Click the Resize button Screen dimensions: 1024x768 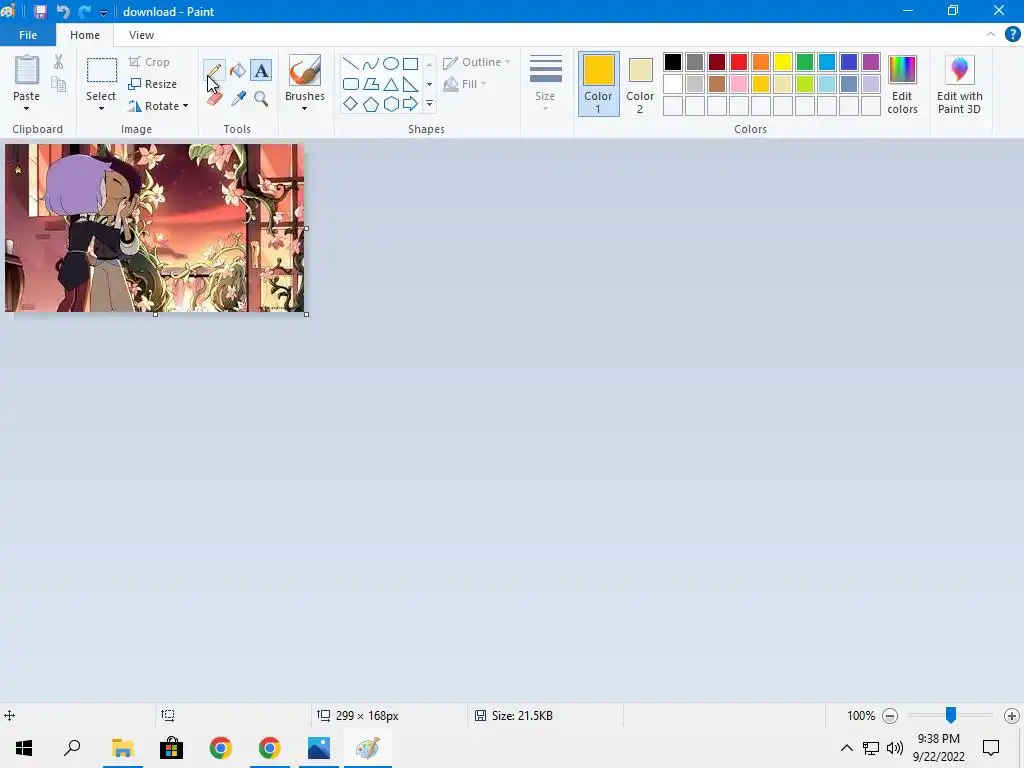tap(152, 84)
